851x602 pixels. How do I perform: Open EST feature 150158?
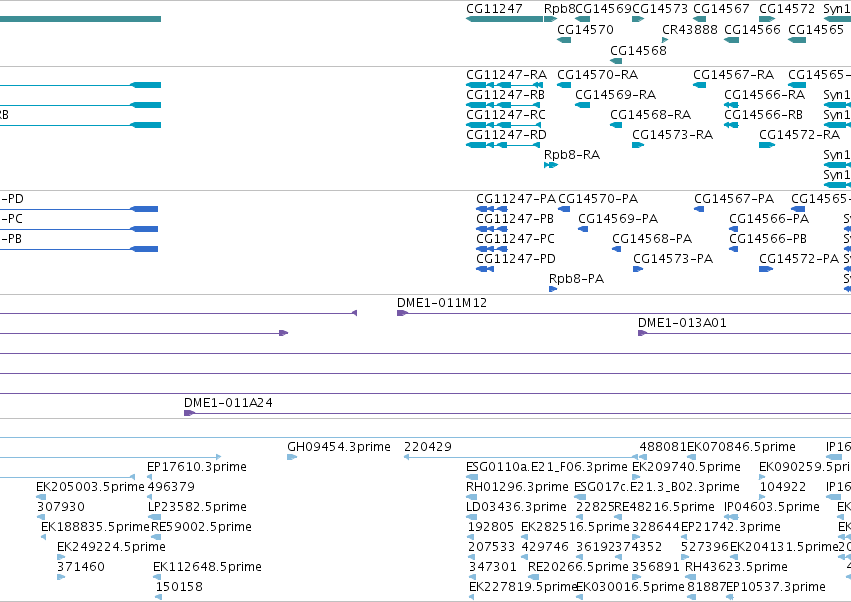pyautogui.click(x=179, y=587)
